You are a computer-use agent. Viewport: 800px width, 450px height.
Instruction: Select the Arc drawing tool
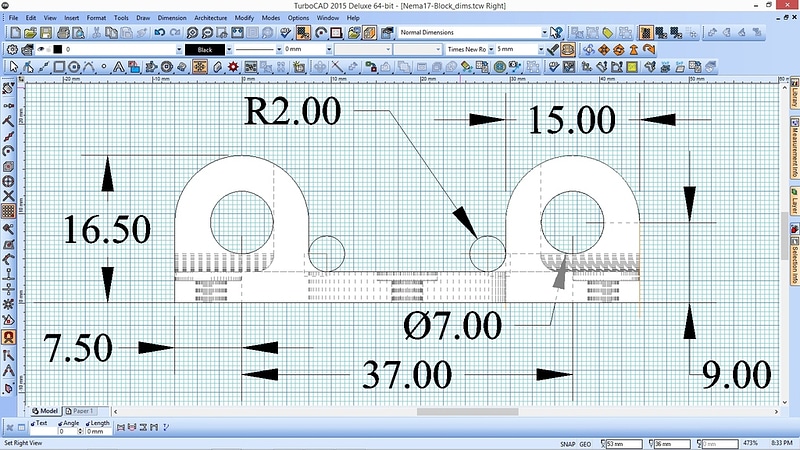89,67
